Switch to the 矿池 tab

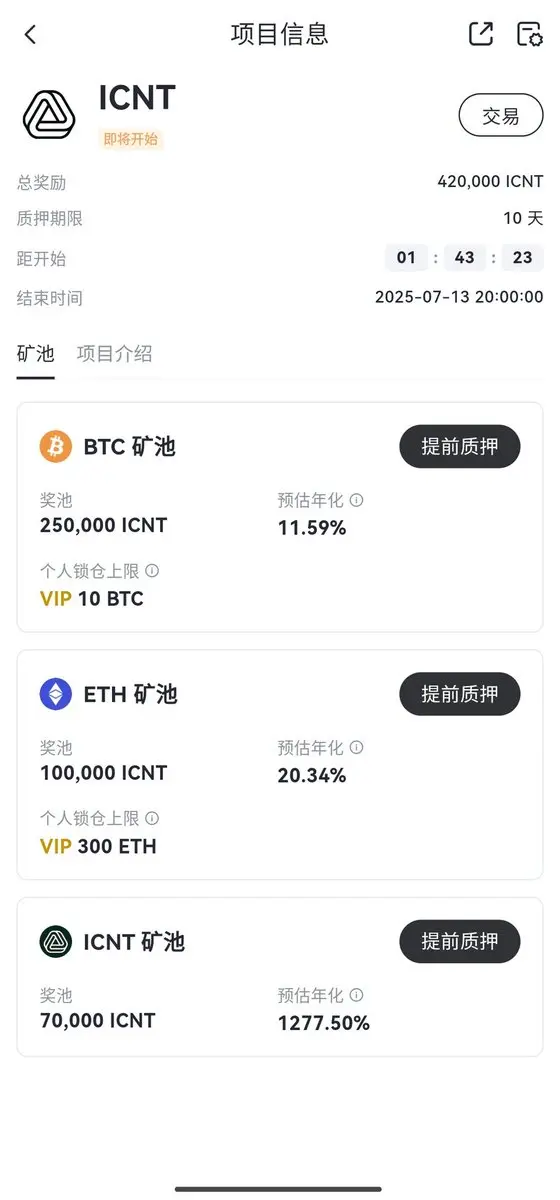pos(35,354)
